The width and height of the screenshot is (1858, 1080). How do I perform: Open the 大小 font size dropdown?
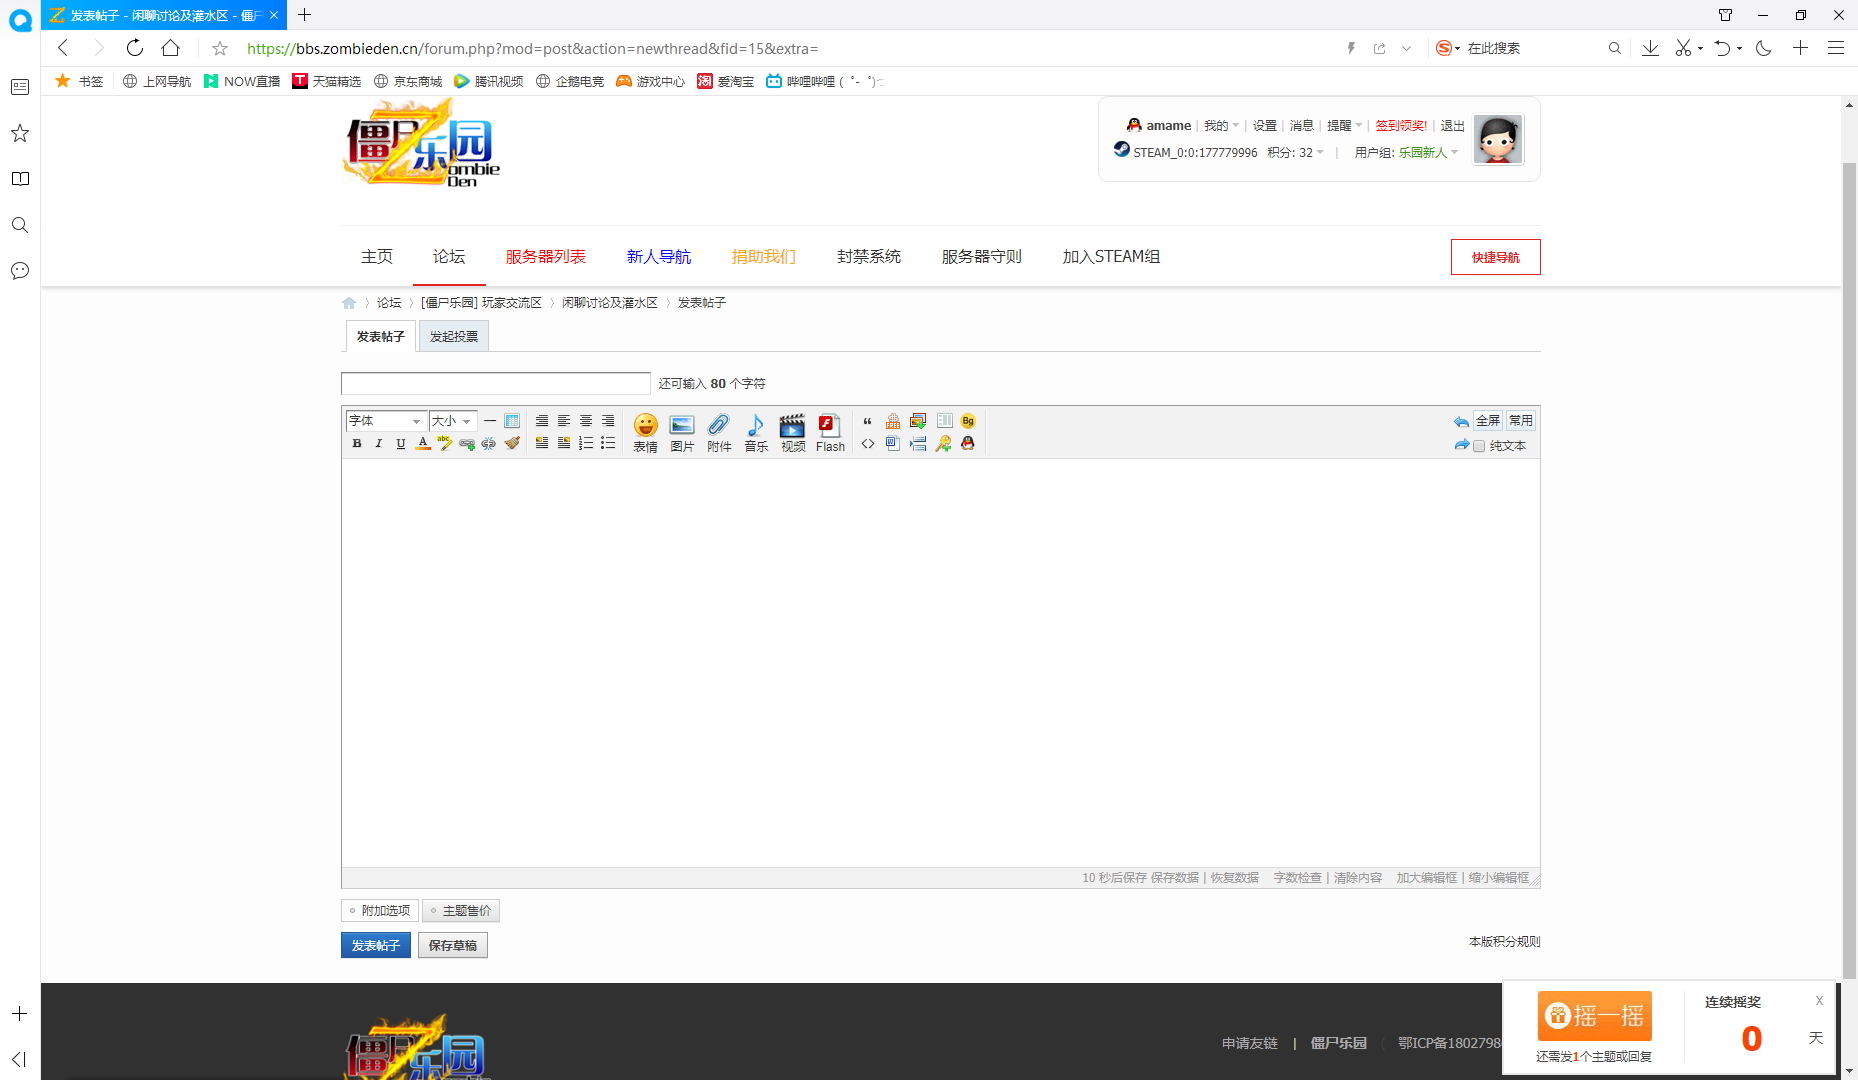(450, 420)
